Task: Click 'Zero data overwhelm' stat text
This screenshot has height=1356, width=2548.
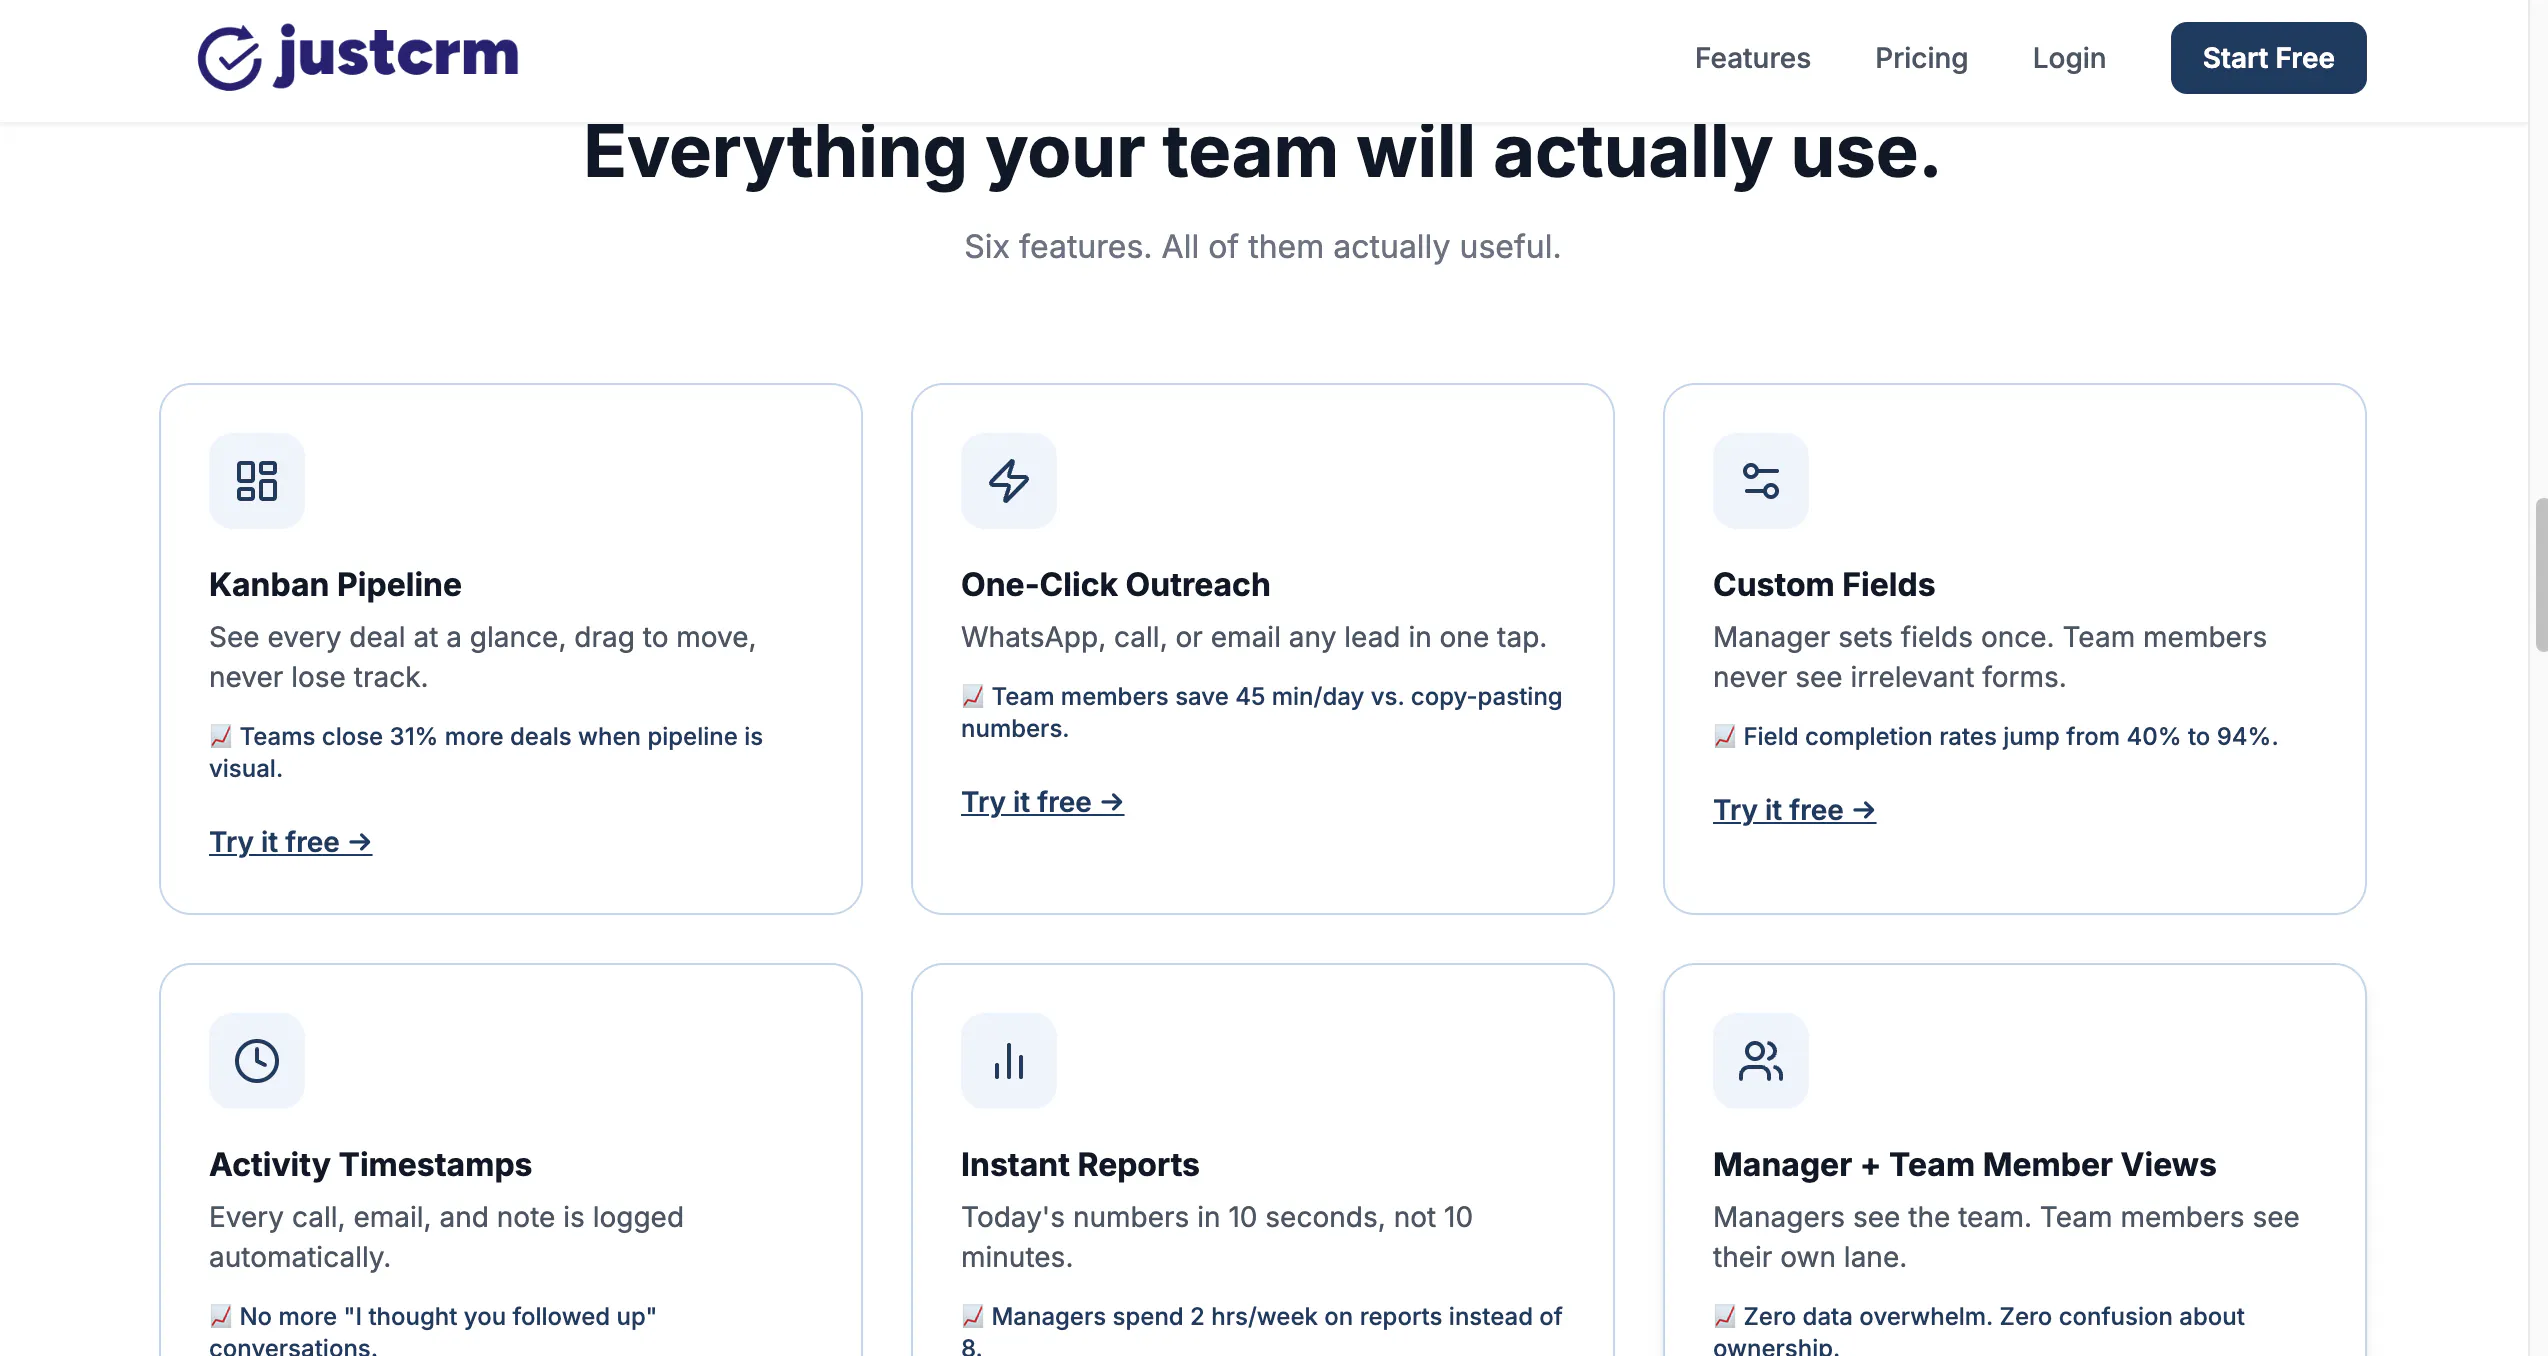Action: (1979, 1329)
